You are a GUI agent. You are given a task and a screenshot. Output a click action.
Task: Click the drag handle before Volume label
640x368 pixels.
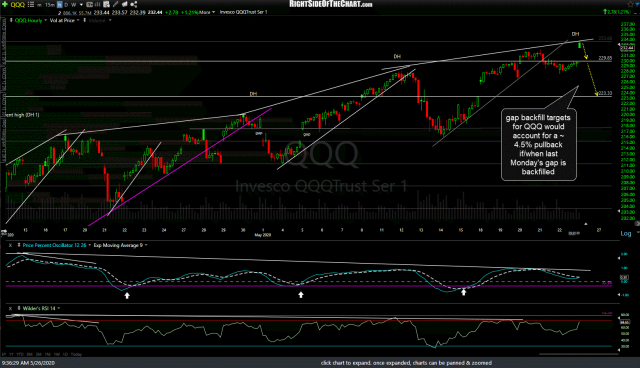(x=84, y=20)
